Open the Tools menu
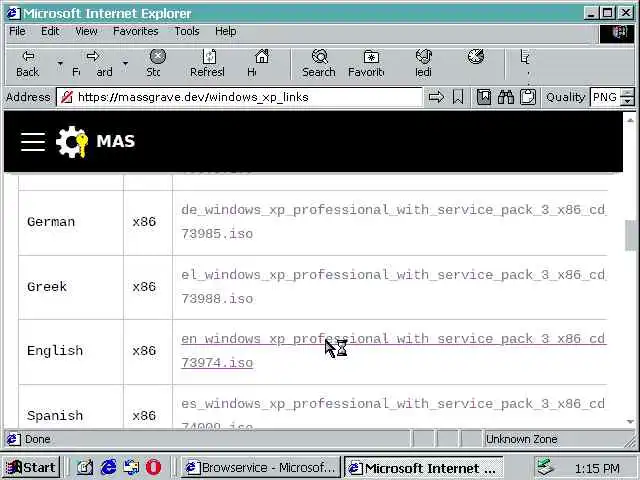This screenshot has width=640, height=480. tap(187, 31)
